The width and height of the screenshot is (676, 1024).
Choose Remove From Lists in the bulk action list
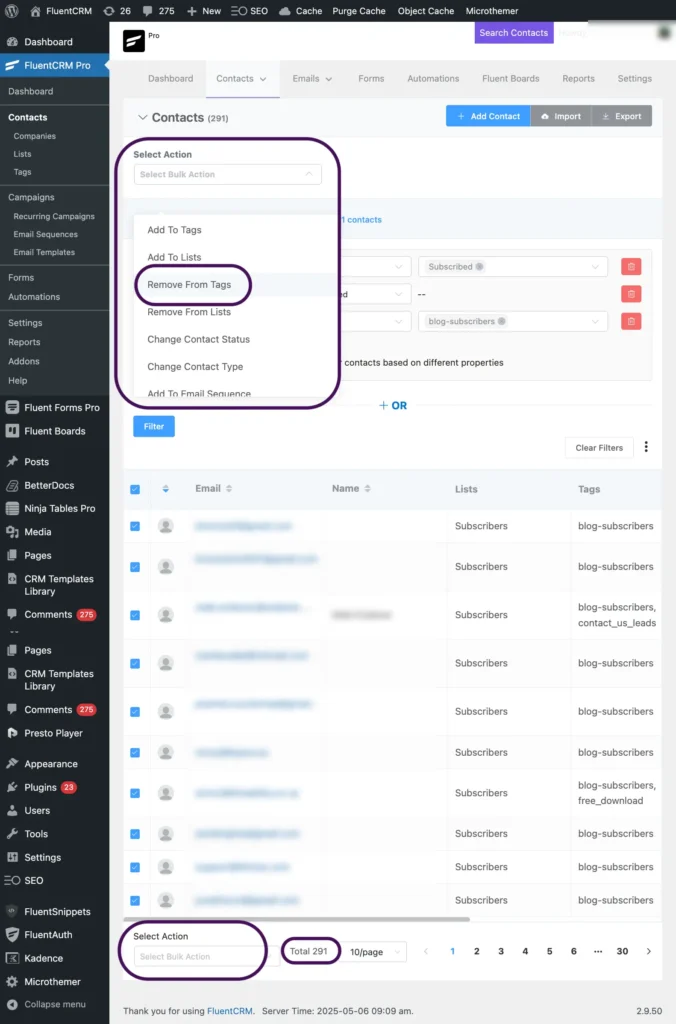[189, 312]
